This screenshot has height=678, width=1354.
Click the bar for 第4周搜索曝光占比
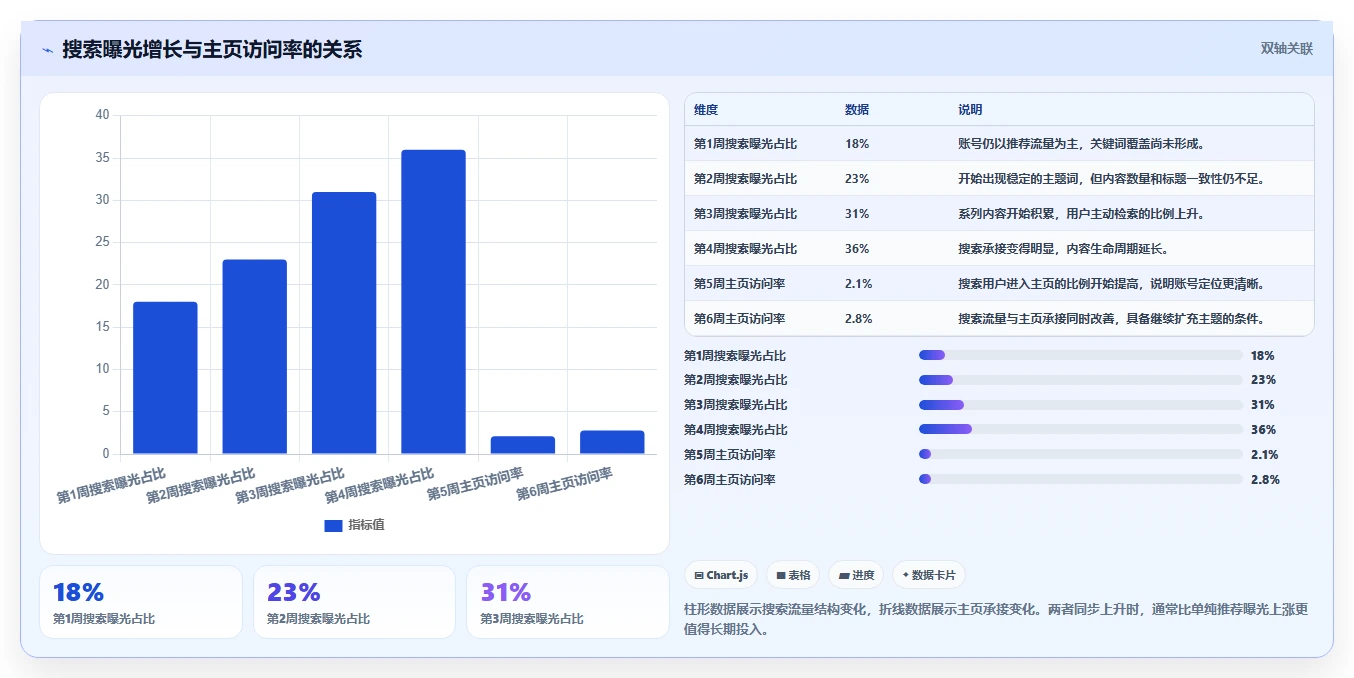[x=433, y=302]
